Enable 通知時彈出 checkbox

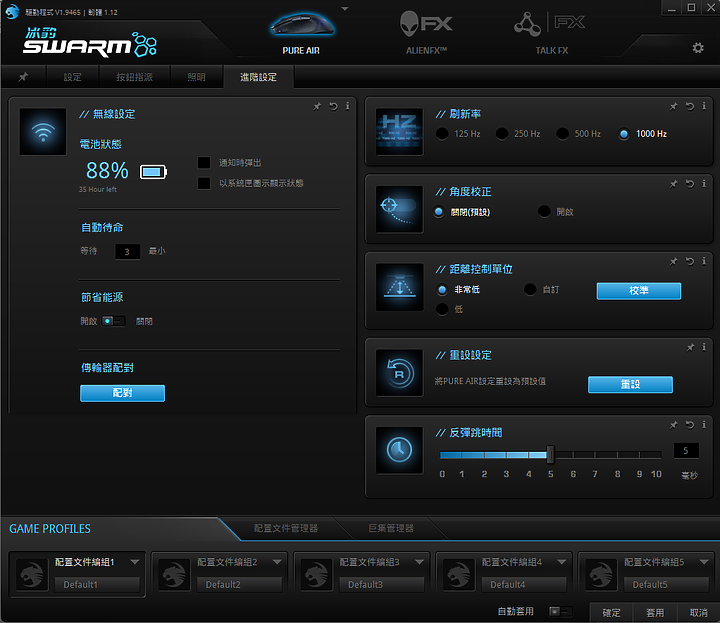pyautogui.click(x=204, y=163)
